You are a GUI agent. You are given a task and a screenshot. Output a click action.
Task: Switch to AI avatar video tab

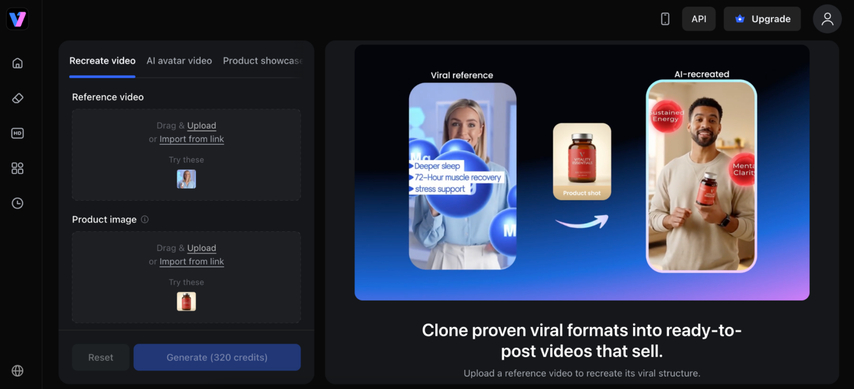179,61
